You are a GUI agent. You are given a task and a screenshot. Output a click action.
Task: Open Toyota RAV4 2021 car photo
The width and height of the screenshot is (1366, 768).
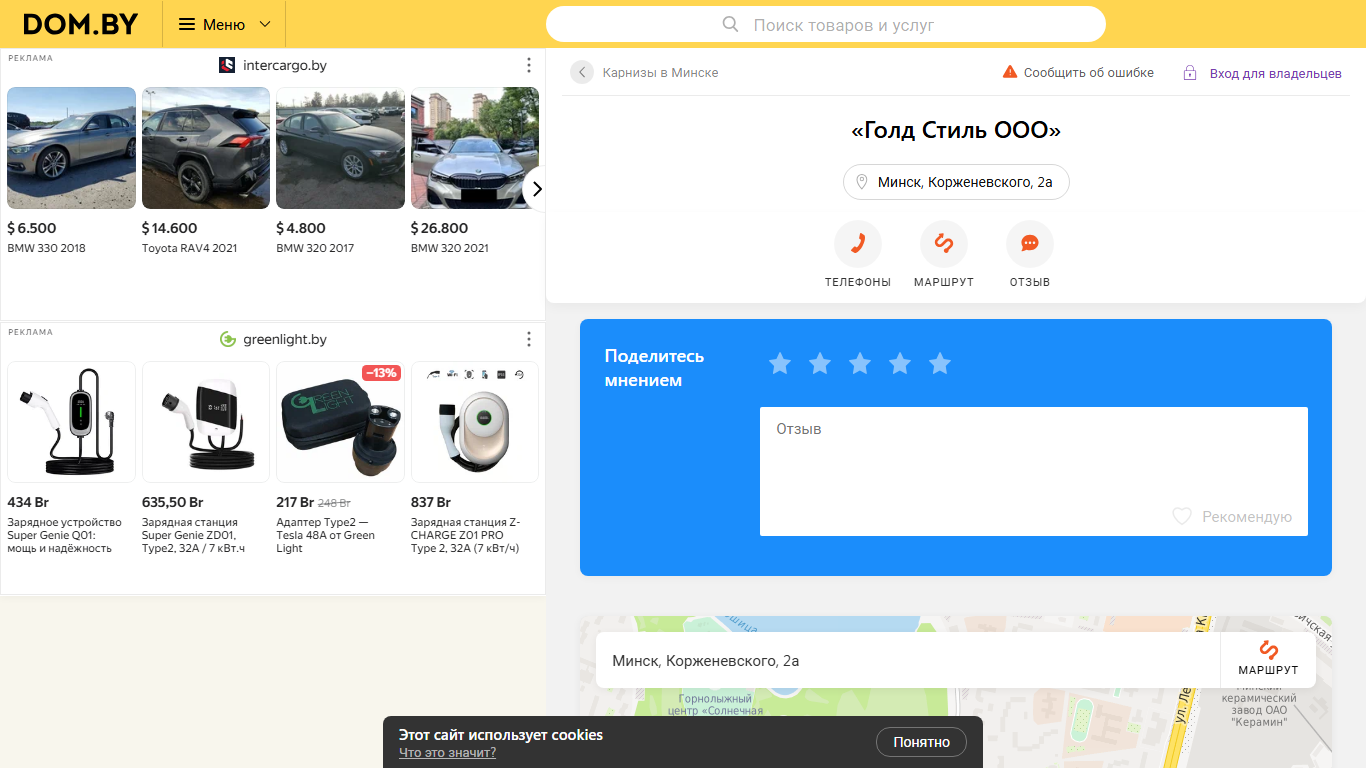(x=206, y=148)
